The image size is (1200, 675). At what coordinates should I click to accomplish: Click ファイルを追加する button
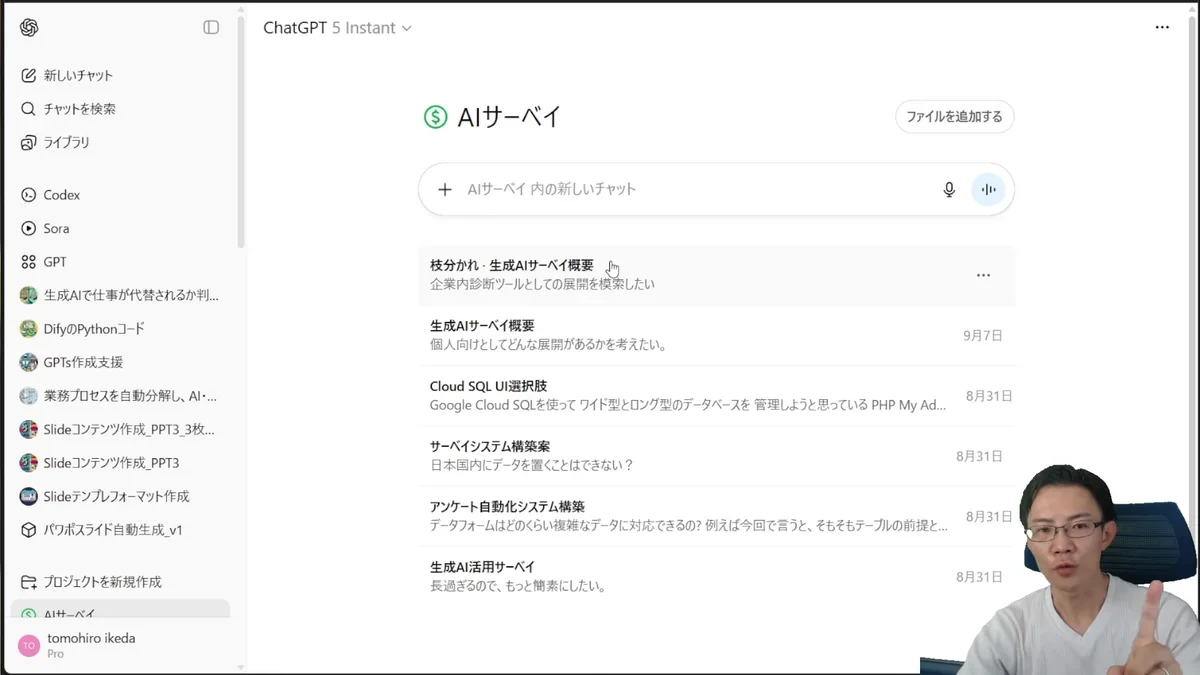pos(954,117)
